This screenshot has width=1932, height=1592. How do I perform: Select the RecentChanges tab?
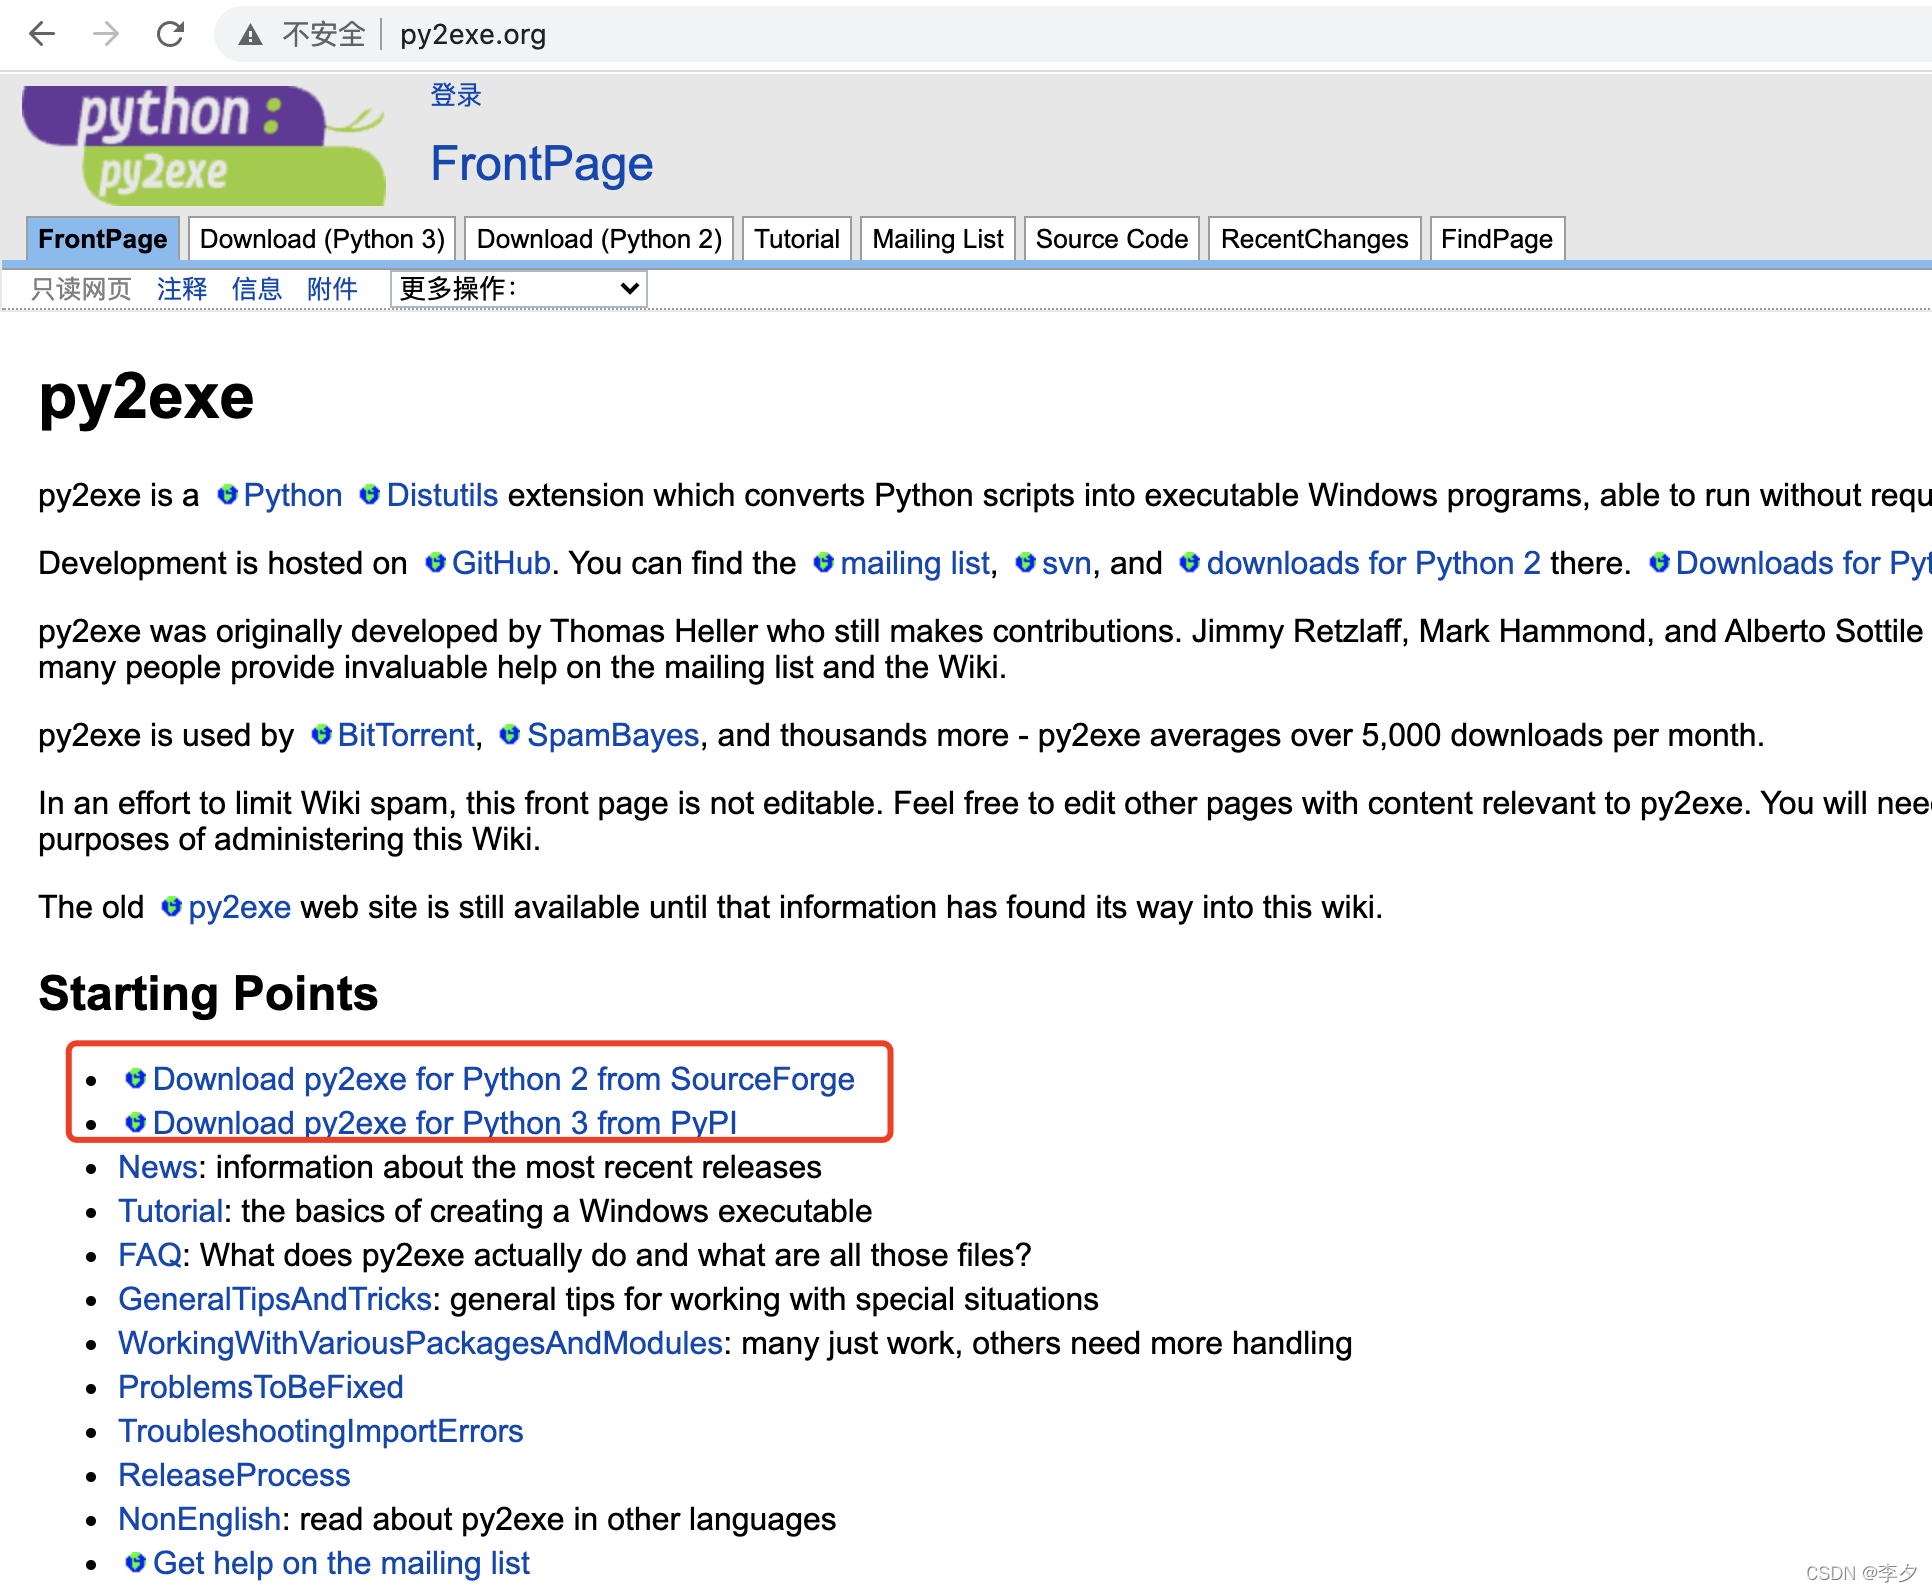[x=1314, y=239]
